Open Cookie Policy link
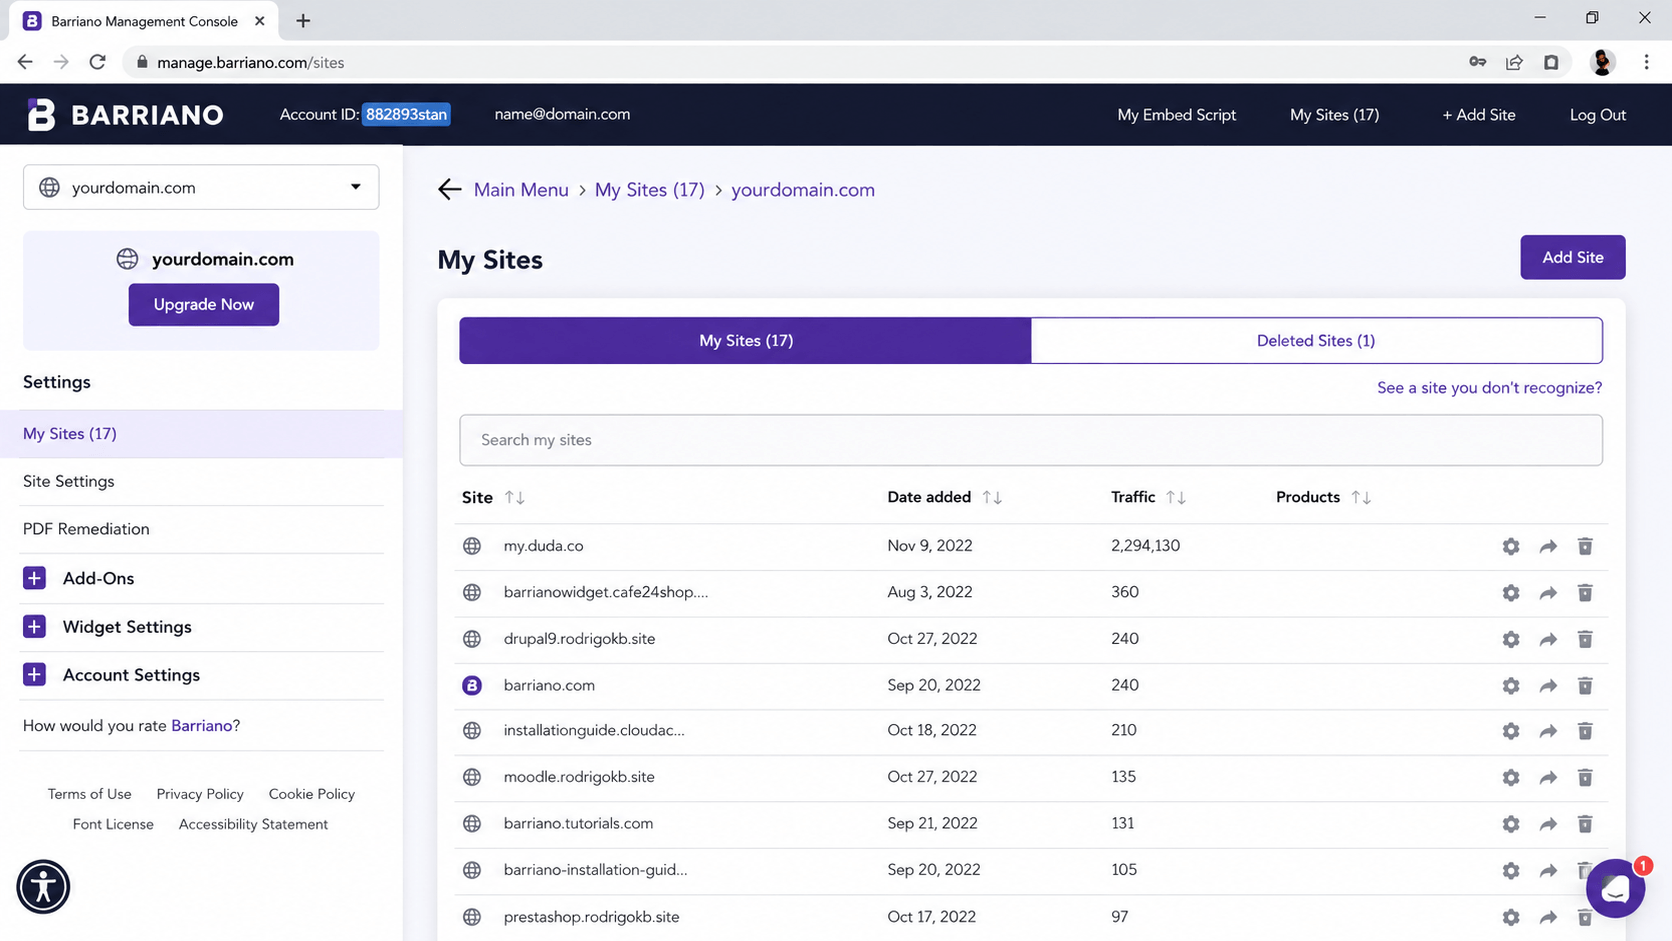The height and width of the screenshot is (941, 1672). tap(312, 794)
